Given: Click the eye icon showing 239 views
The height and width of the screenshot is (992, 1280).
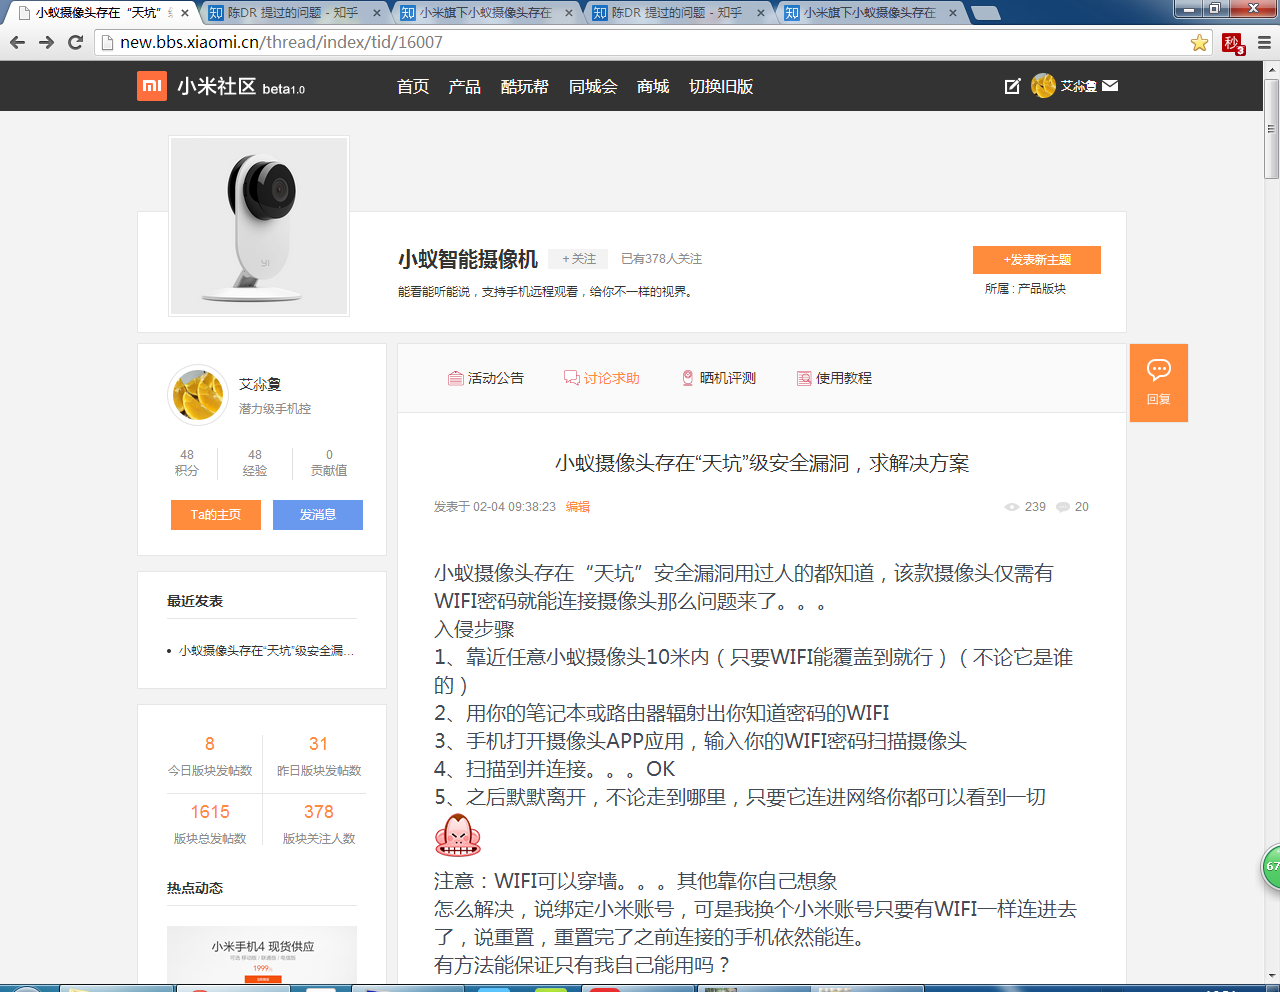Looking at the screenshot, I should point(1011,507).
